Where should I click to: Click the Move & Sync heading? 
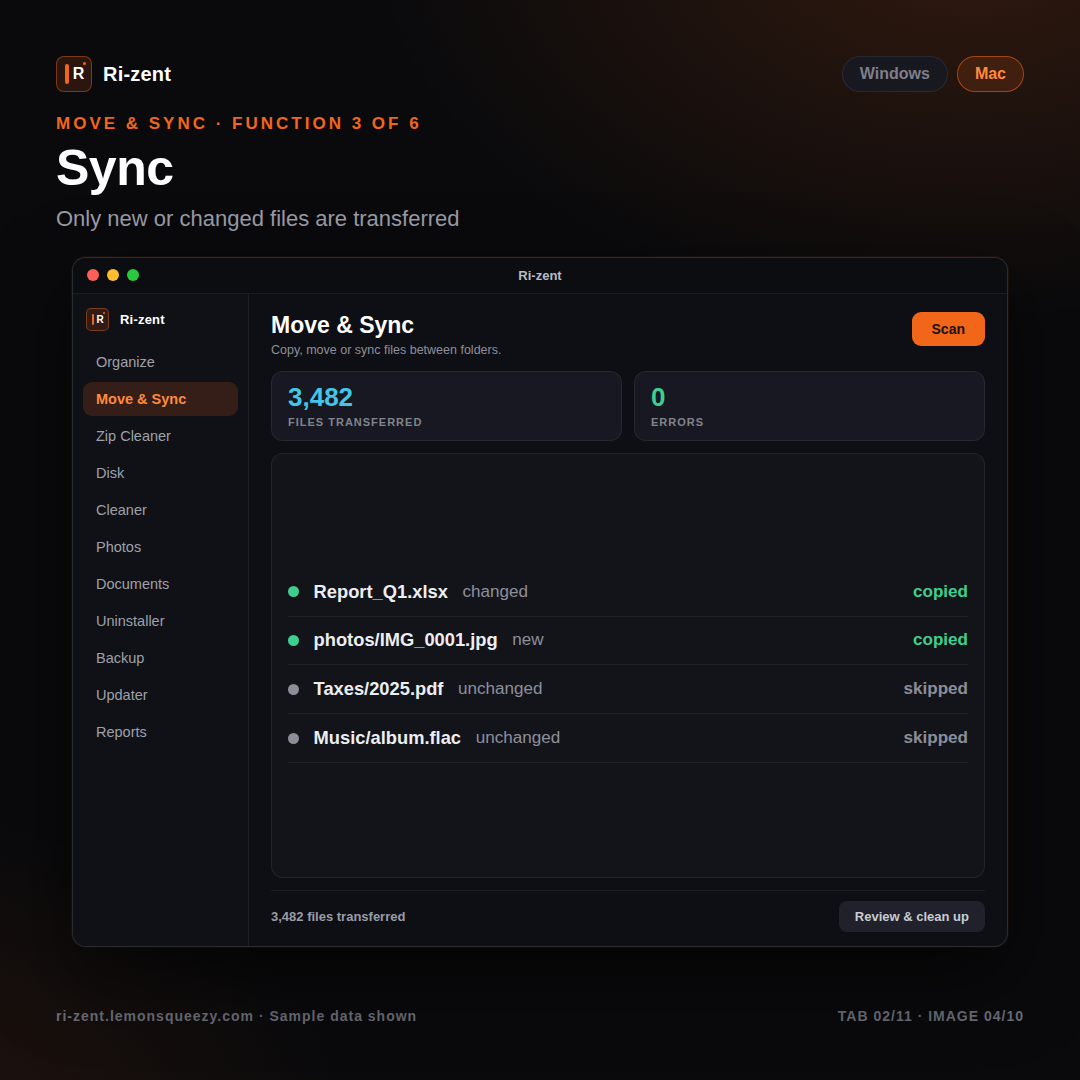click(342, 325)
